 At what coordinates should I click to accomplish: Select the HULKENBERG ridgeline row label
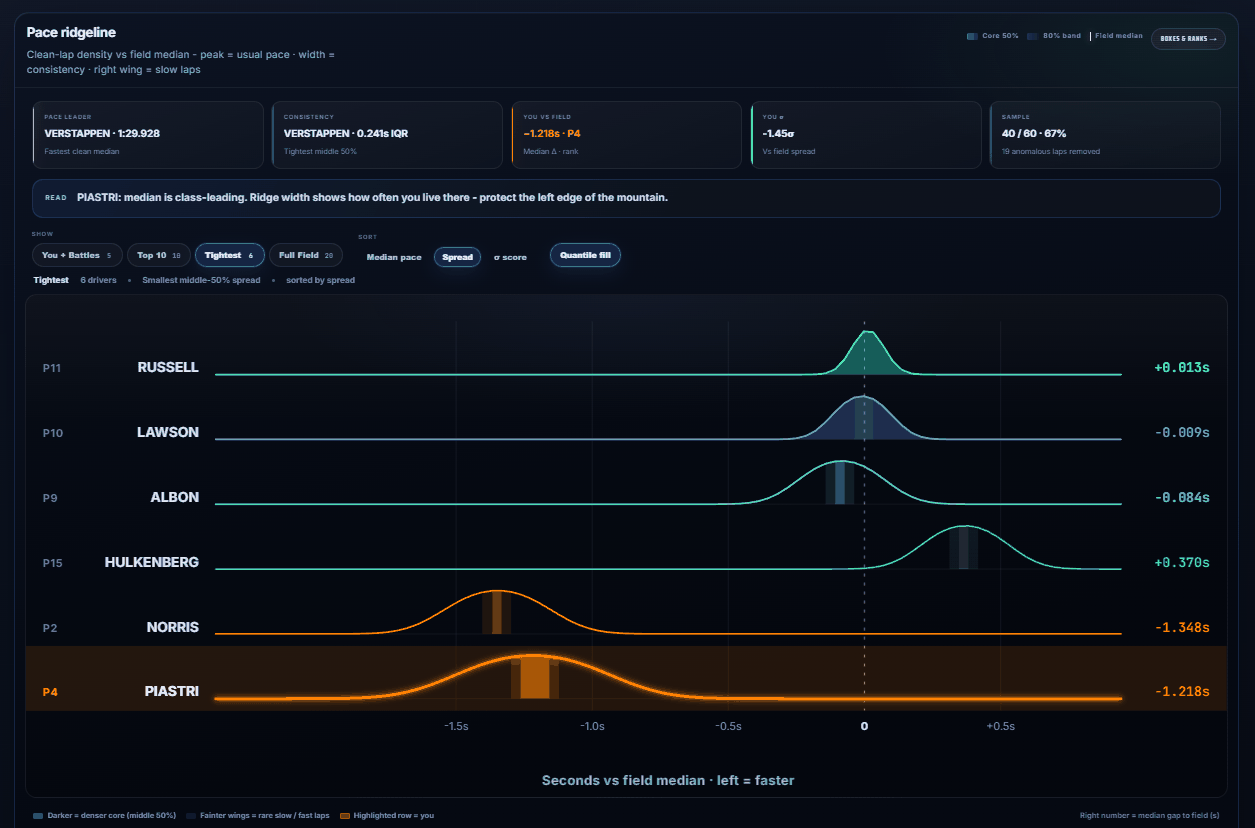pos(152,562)
